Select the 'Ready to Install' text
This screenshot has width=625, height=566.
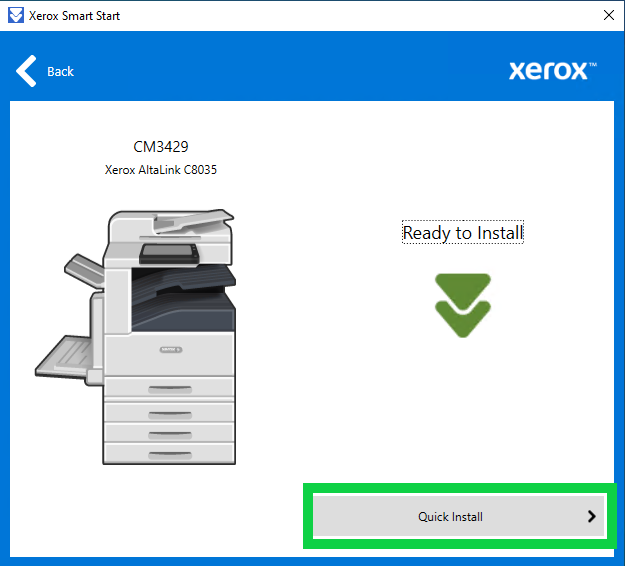pyautogui.click(x=462, y=232)
